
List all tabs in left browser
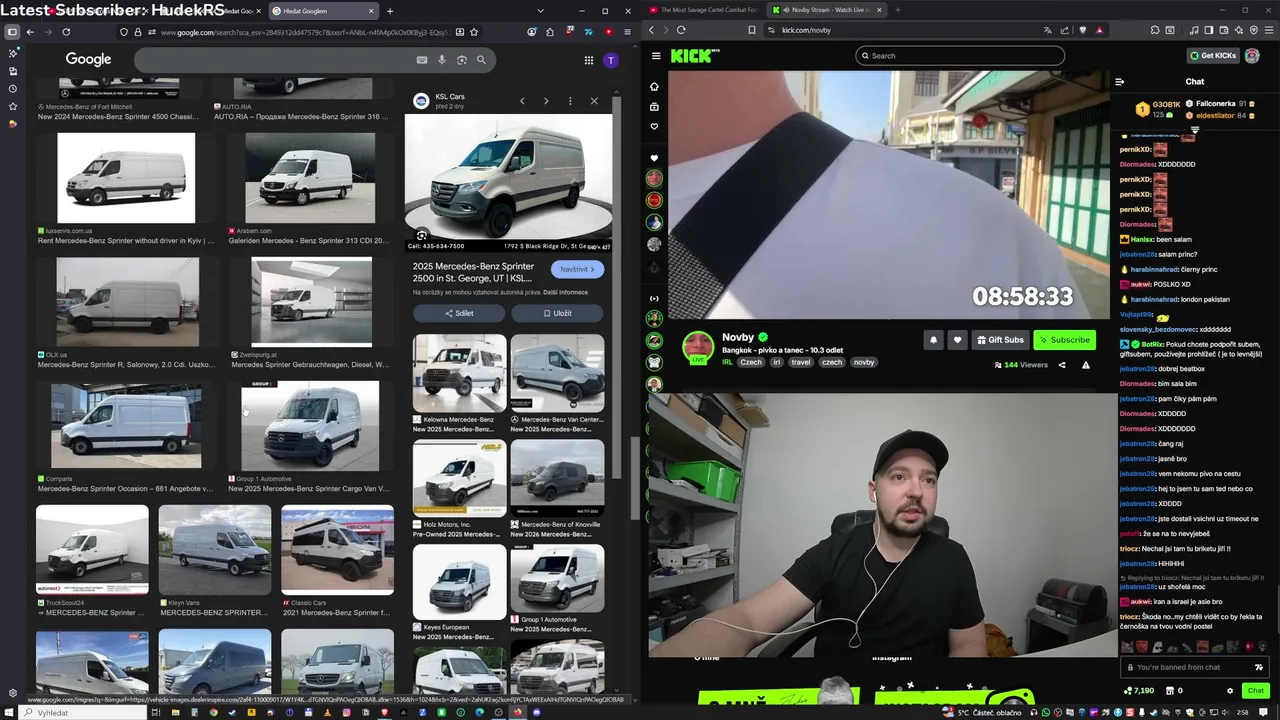pos(541,11)
